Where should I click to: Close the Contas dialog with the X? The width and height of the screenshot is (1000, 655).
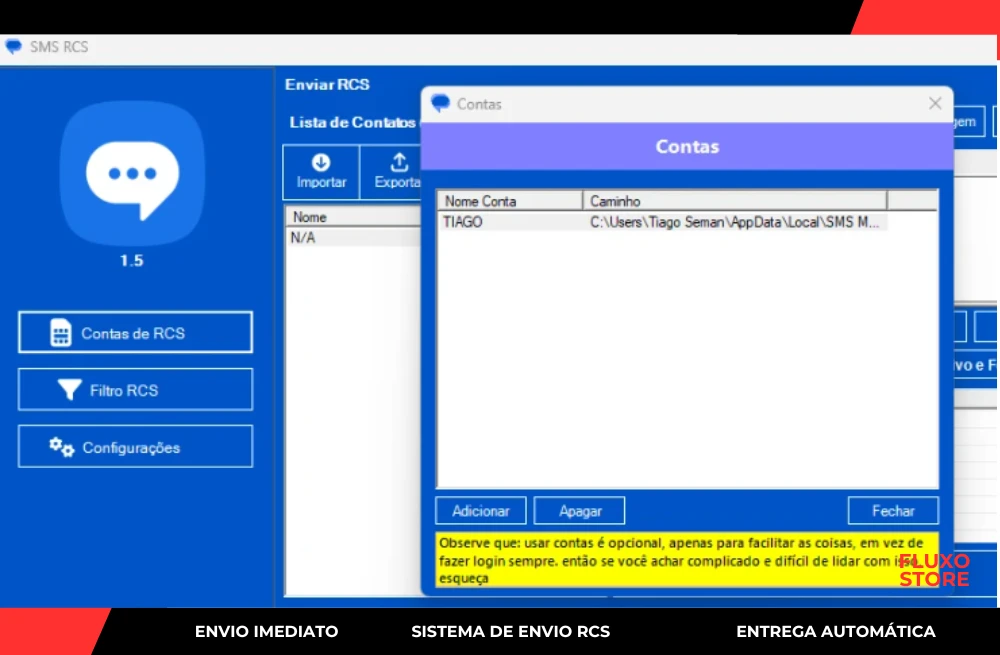(935, 103)
